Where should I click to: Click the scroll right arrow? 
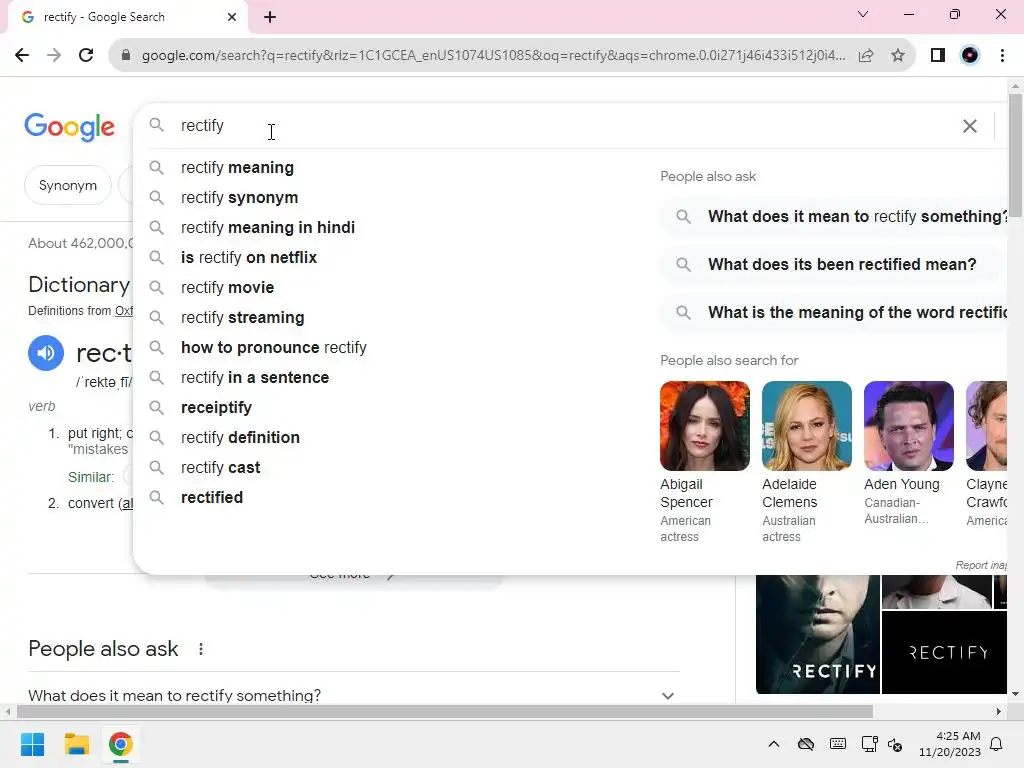click(998, 711)
